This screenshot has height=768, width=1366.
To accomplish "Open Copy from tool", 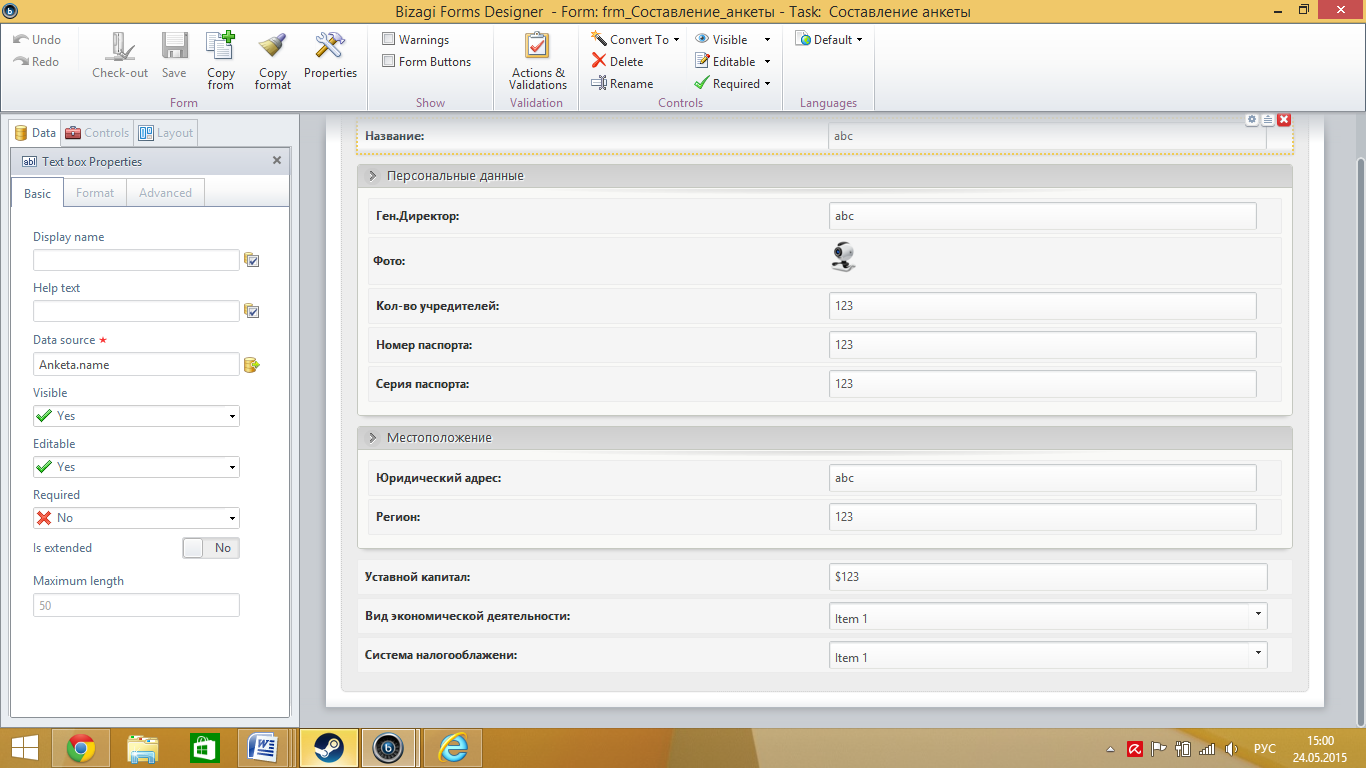I will point(221,60).
